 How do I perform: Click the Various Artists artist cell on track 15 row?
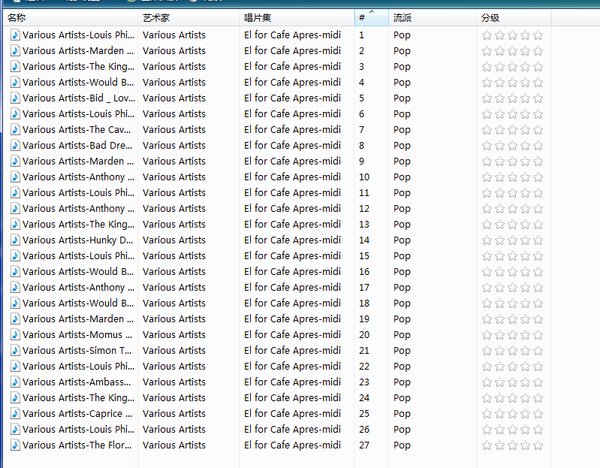[174, 256]
